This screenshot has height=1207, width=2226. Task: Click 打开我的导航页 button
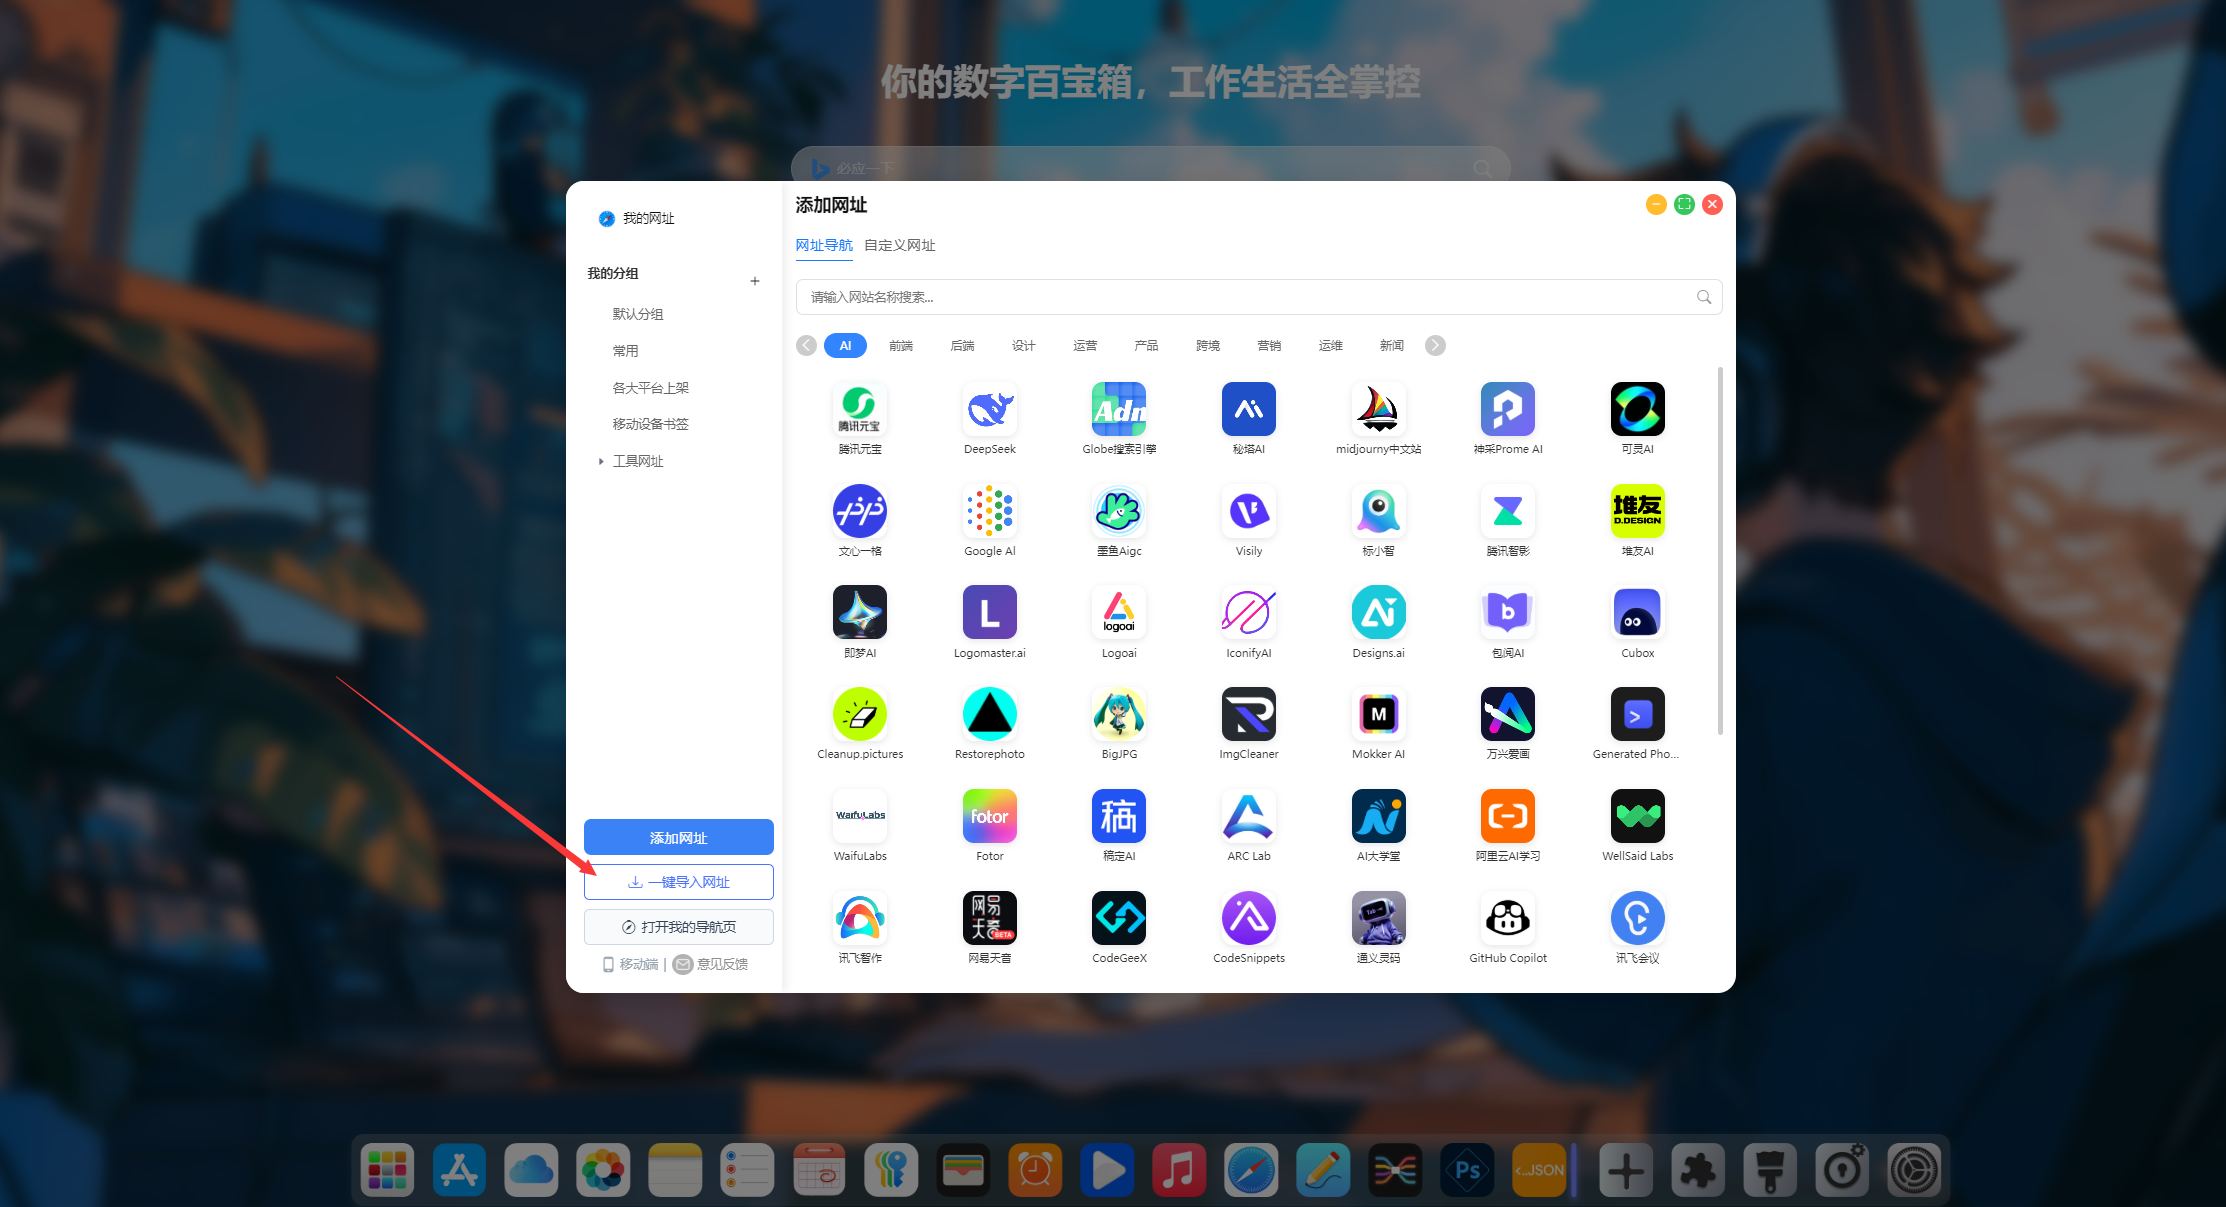[678, 927]
